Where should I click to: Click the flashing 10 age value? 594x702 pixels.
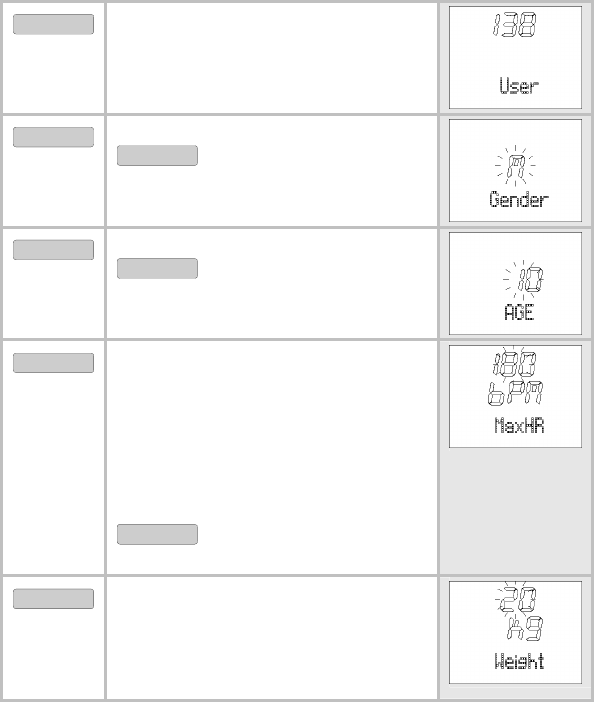pos(531,279)
